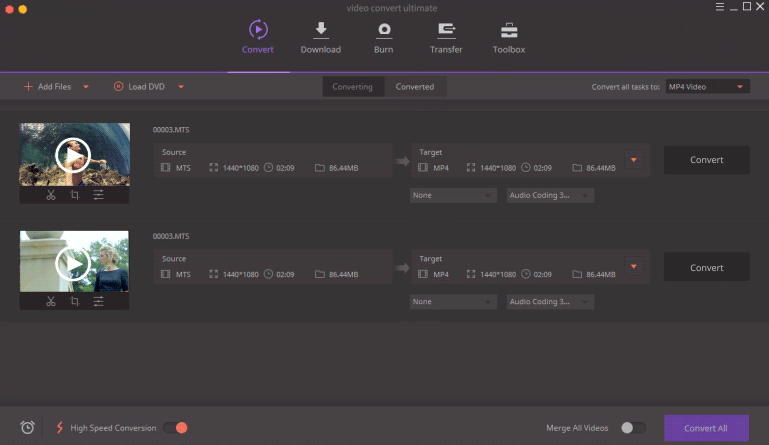Convert the first video
769x445 pixels.
[707, 160]
